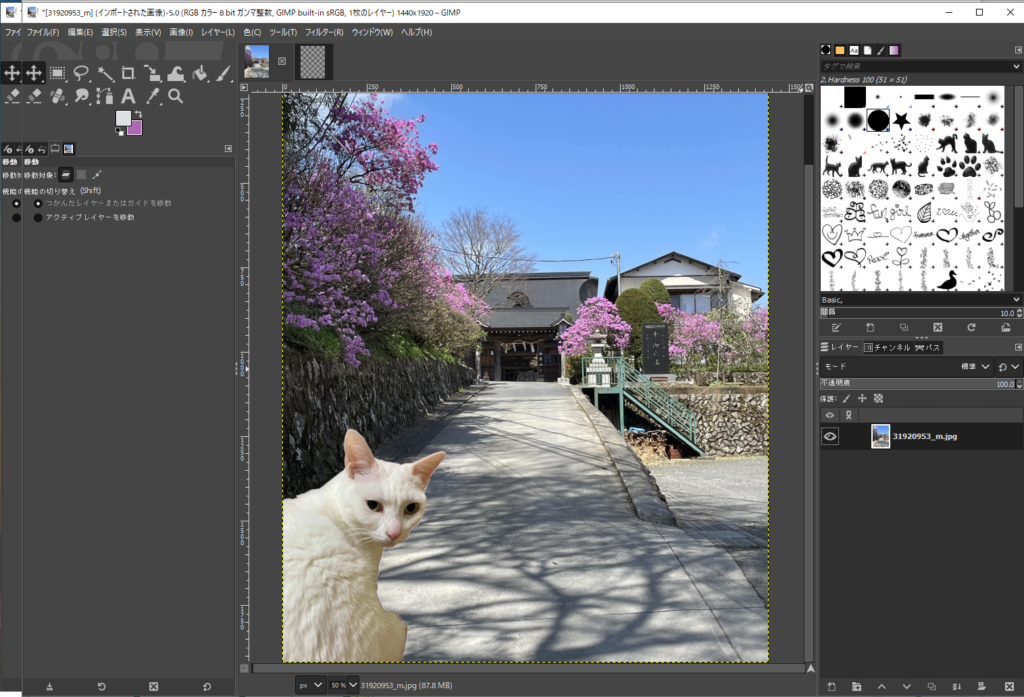Viewport: 1024px width, 697px height.
Task: Open the 50% zoom level dropdown
Action: pos(343,685)
